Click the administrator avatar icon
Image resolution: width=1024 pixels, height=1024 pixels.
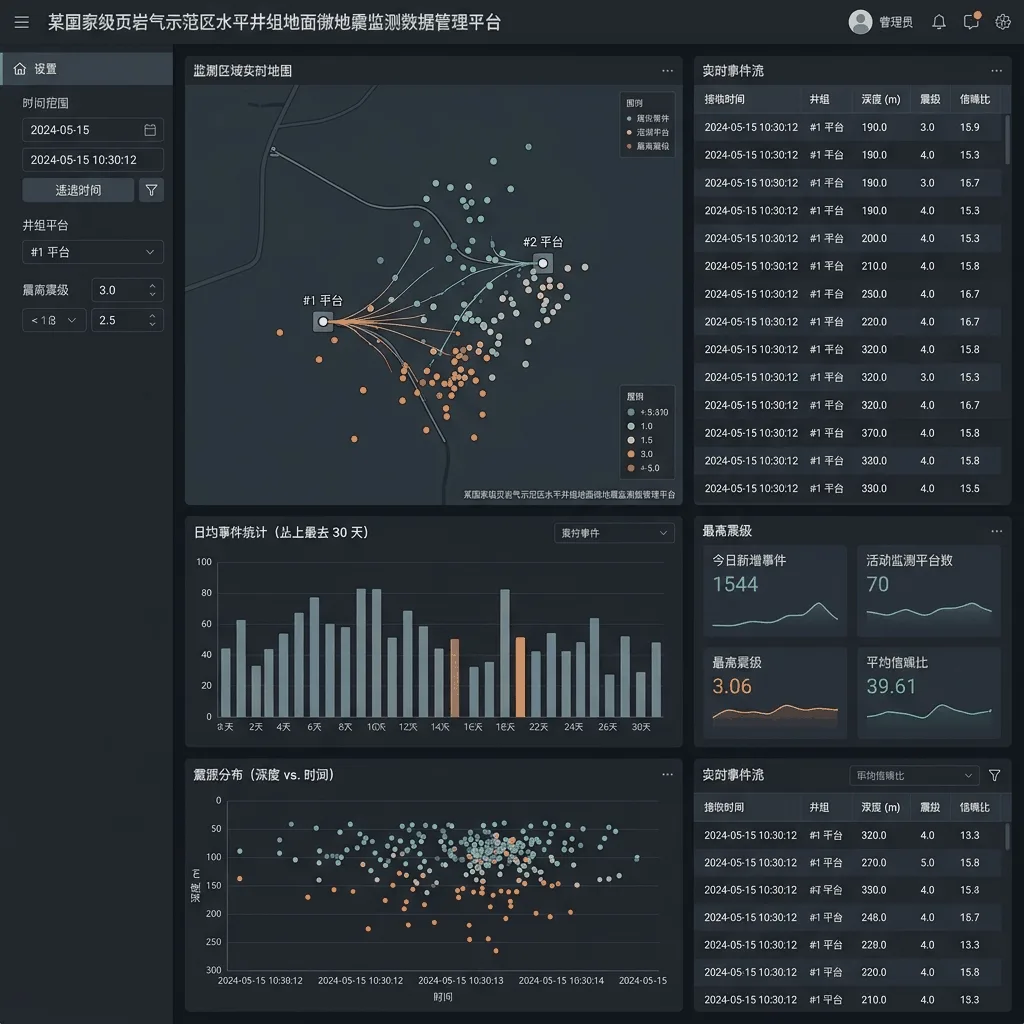(860, 22)
